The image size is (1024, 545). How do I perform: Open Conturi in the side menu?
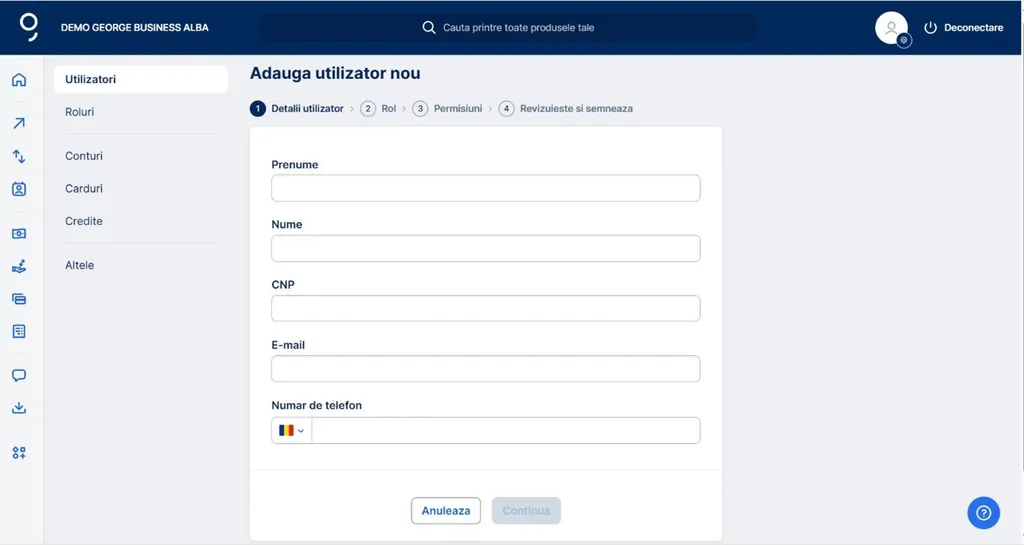(x=84, y=156)
